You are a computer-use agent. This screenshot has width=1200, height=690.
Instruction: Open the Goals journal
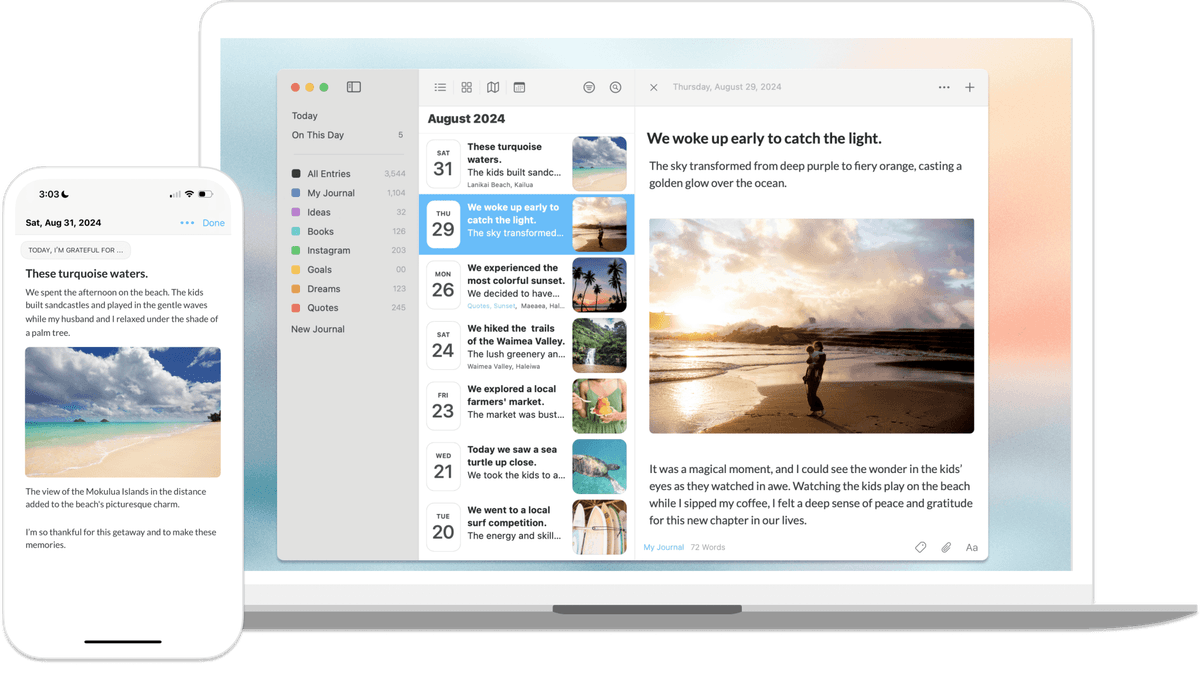pos(348,270)
